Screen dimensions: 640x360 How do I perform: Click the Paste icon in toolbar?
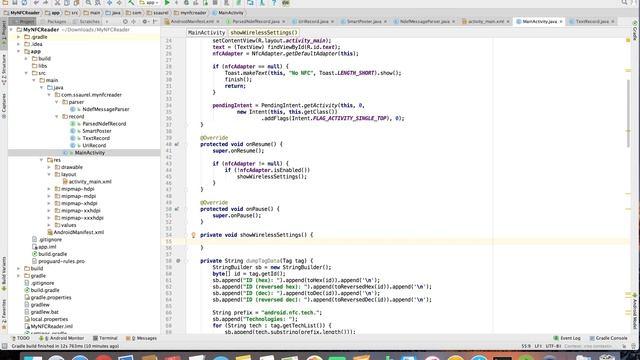(x=77, y=3)
